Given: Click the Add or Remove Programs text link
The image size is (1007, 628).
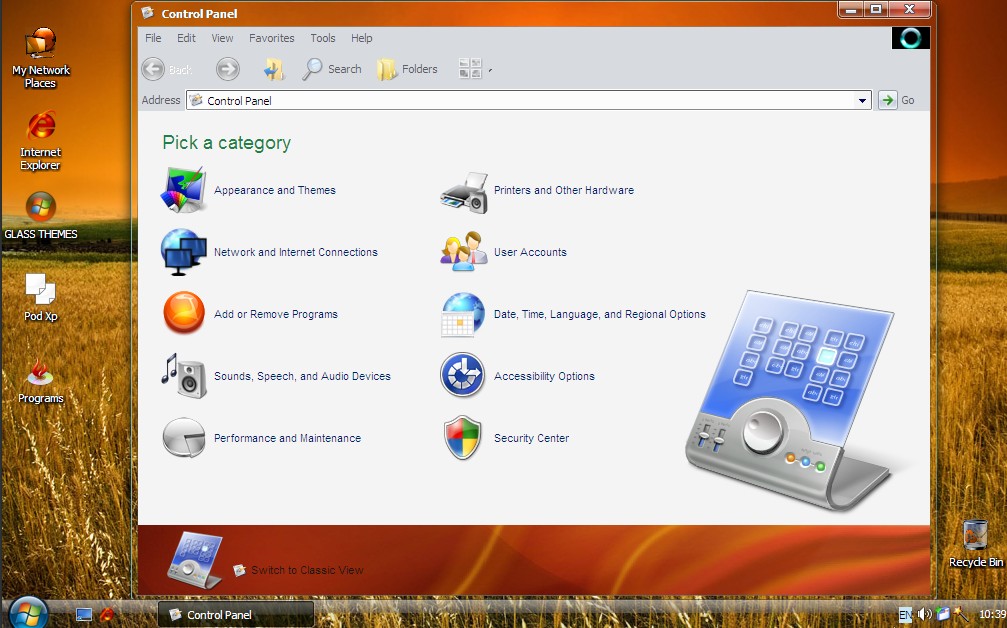Looking at the screenshot, I should pos(276,314).
